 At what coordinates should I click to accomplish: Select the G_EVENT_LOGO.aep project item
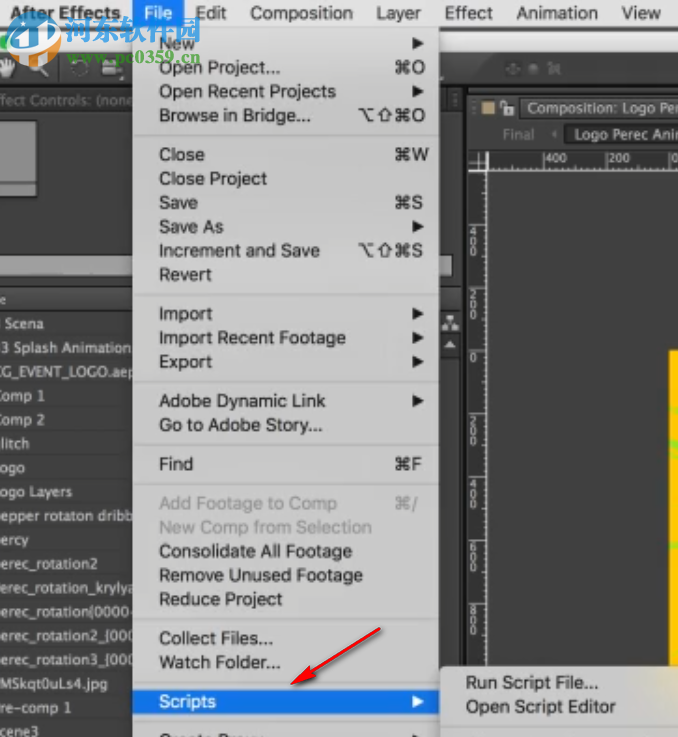(66, 371)
